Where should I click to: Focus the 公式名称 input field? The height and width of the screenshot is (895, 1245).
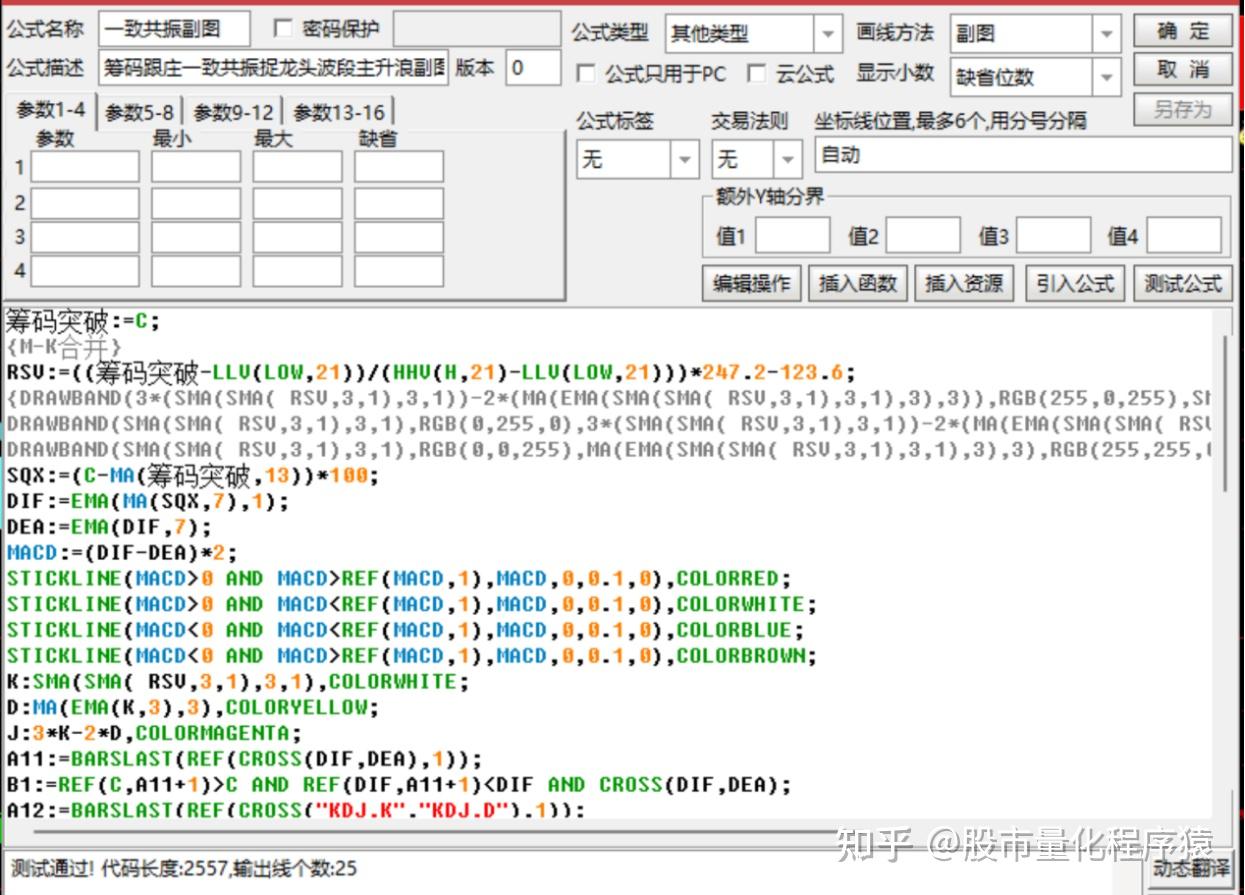(174, 30)
